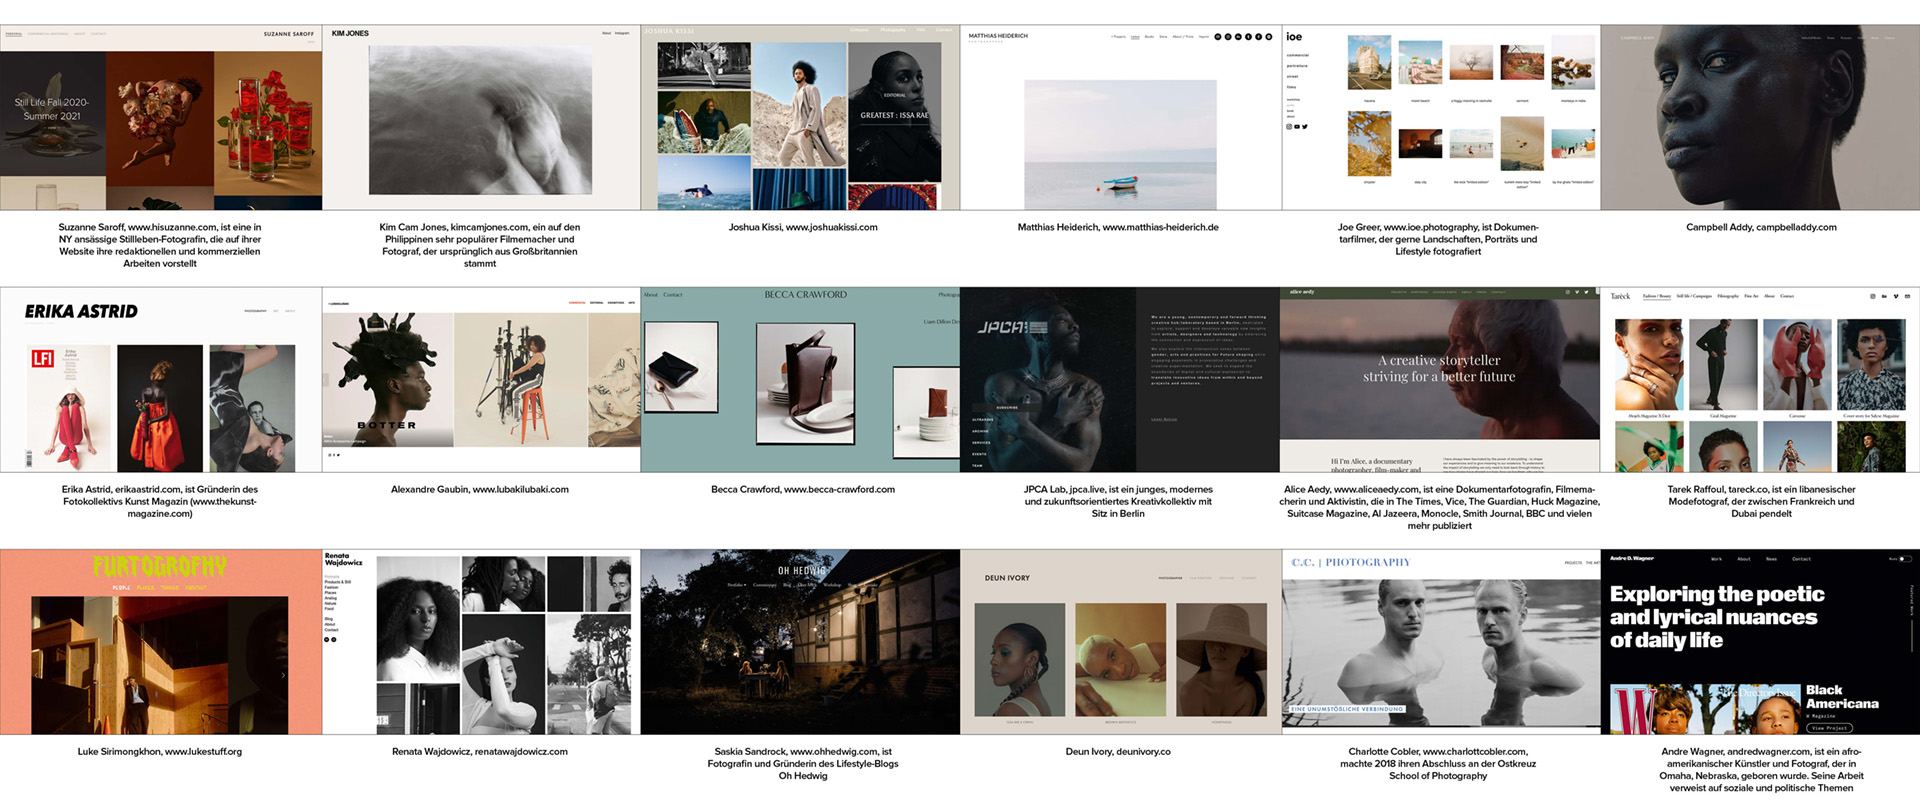The width and height of the screenshot is (1920, 806).
Task: Click Twitter icon on alice aedy header
Action: pyautogui.click(x=1587, y=292)
